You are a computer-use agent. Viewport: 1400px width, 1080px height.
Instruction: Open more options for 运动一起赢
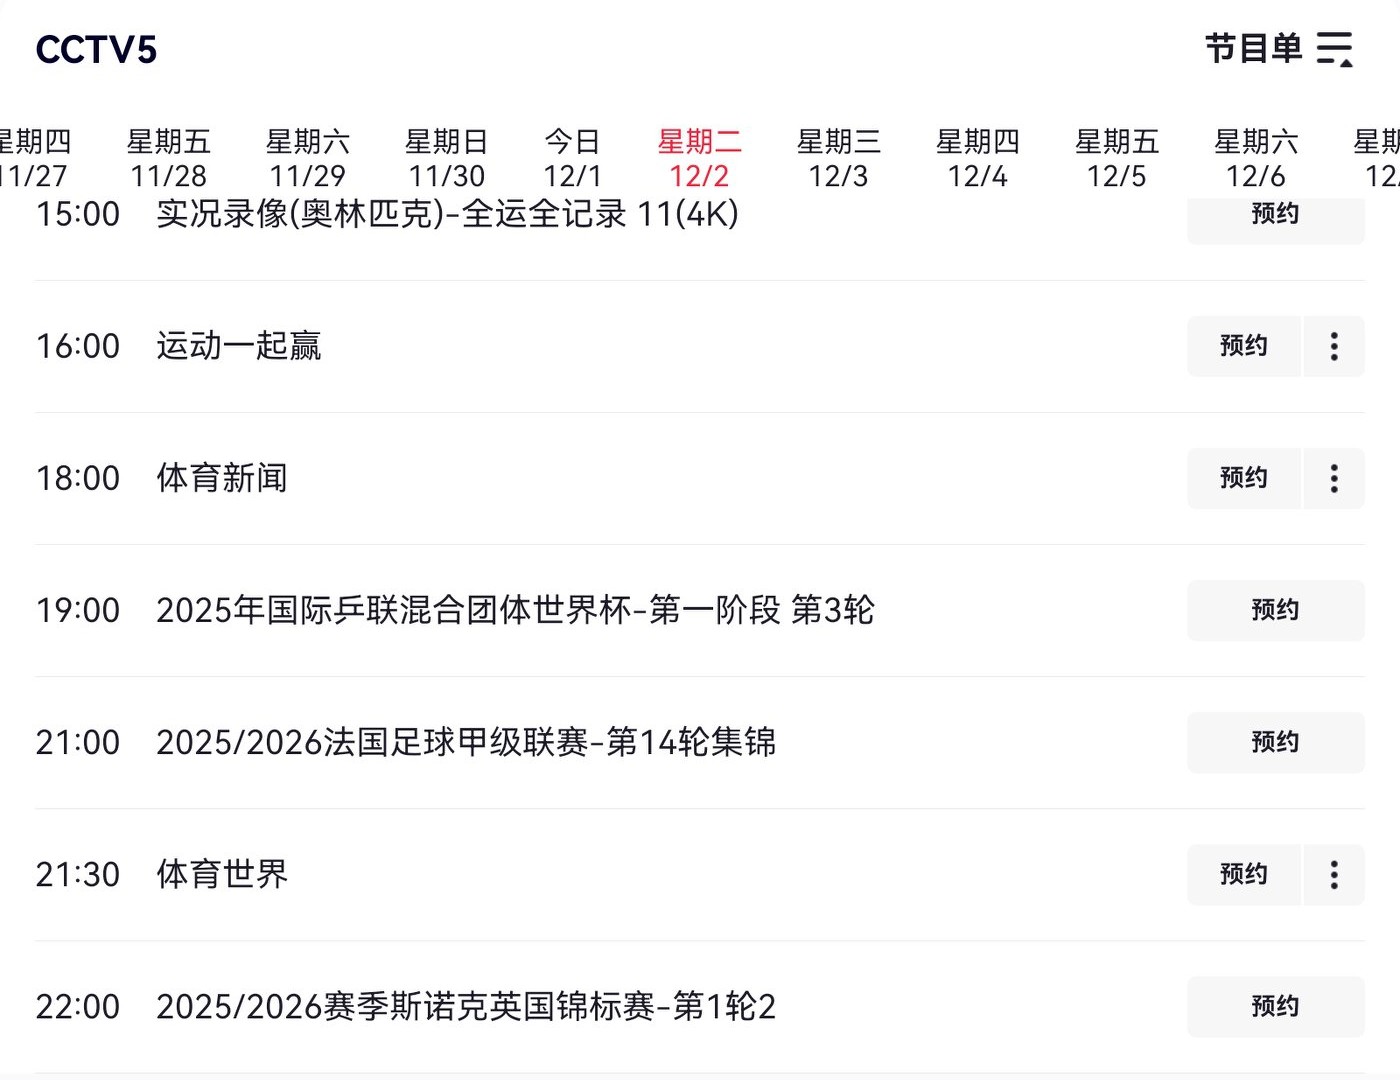[x=1334, y=346]
